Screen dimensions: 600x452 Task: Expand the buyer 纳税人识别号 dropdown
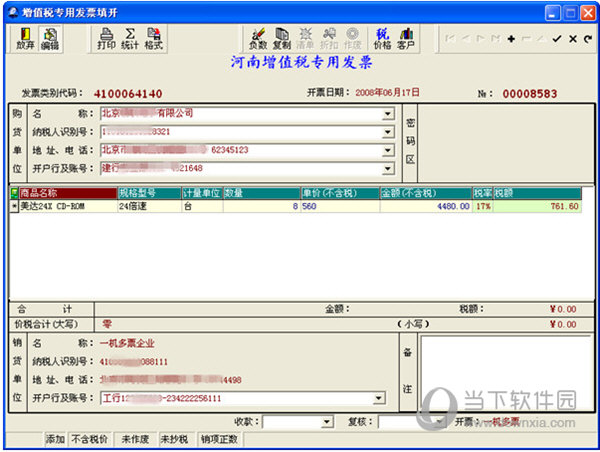pyautogui.click(x=387, y=132)
